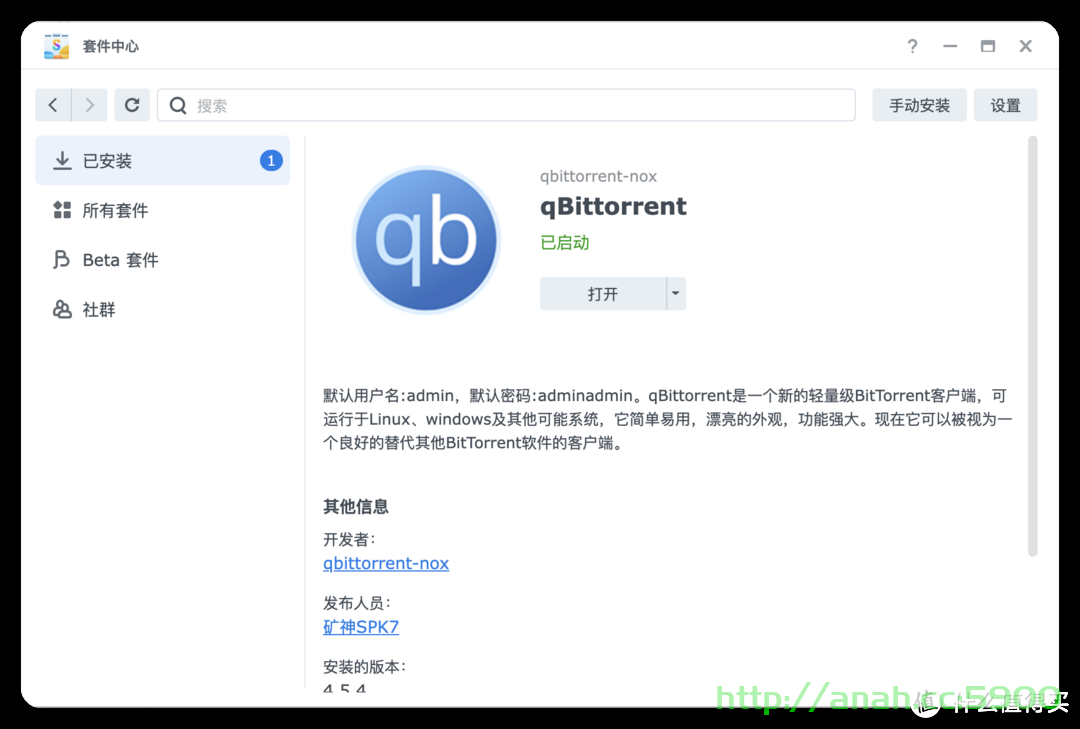Click the qBittorrent package title

click(613, 206)
